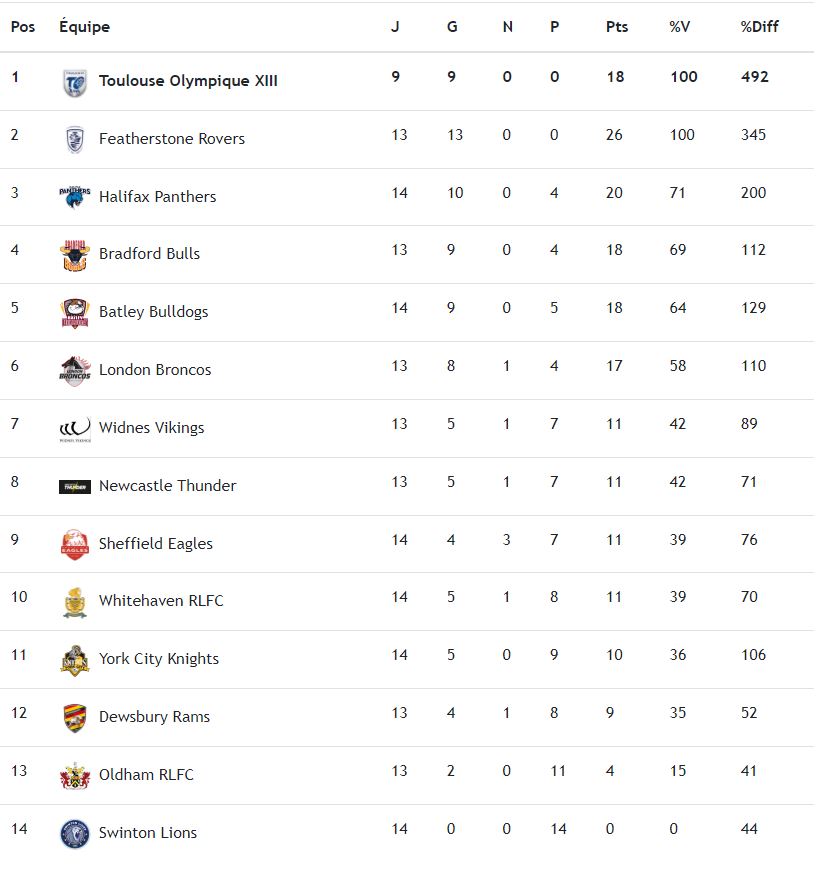The width and height of the screenshot is (816, 871).
Task: Click the Toulouse Olympique XIII team logo
Action: pyautogui.click(x=75, y=82)
